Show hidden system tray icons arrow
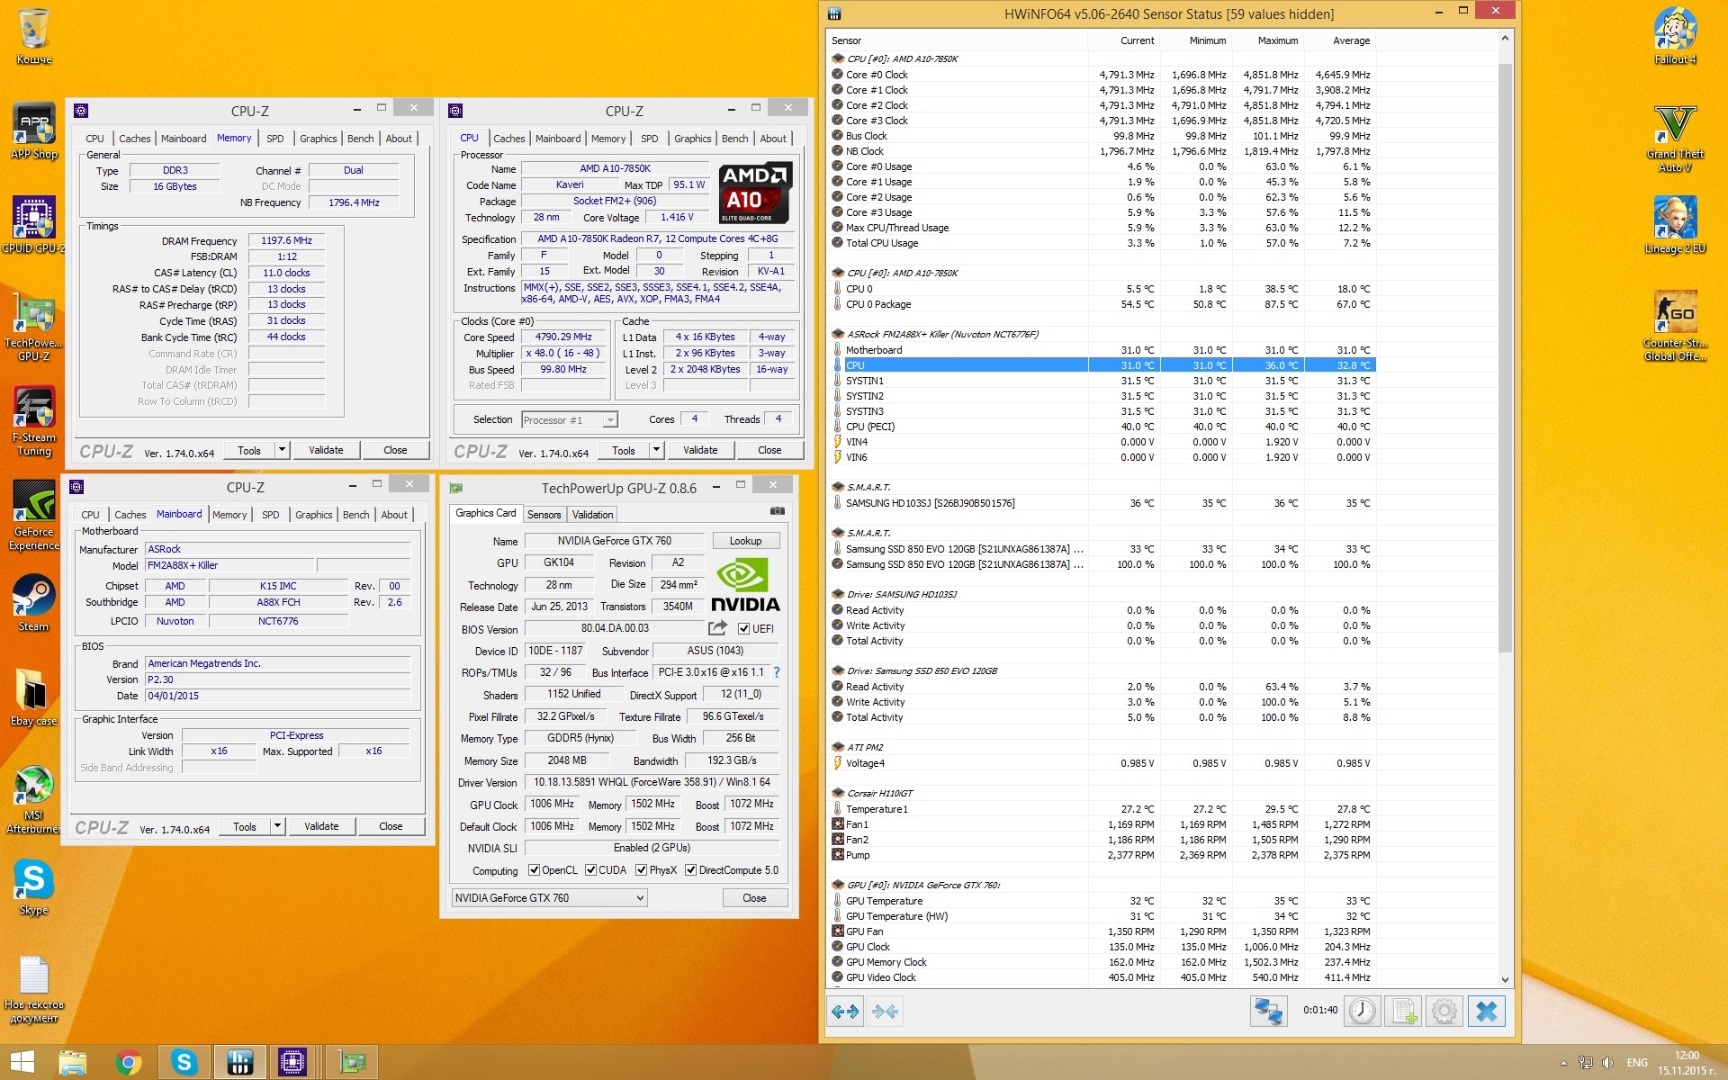Viewport: 1728px width, 1080px height. point(1563,1063)
